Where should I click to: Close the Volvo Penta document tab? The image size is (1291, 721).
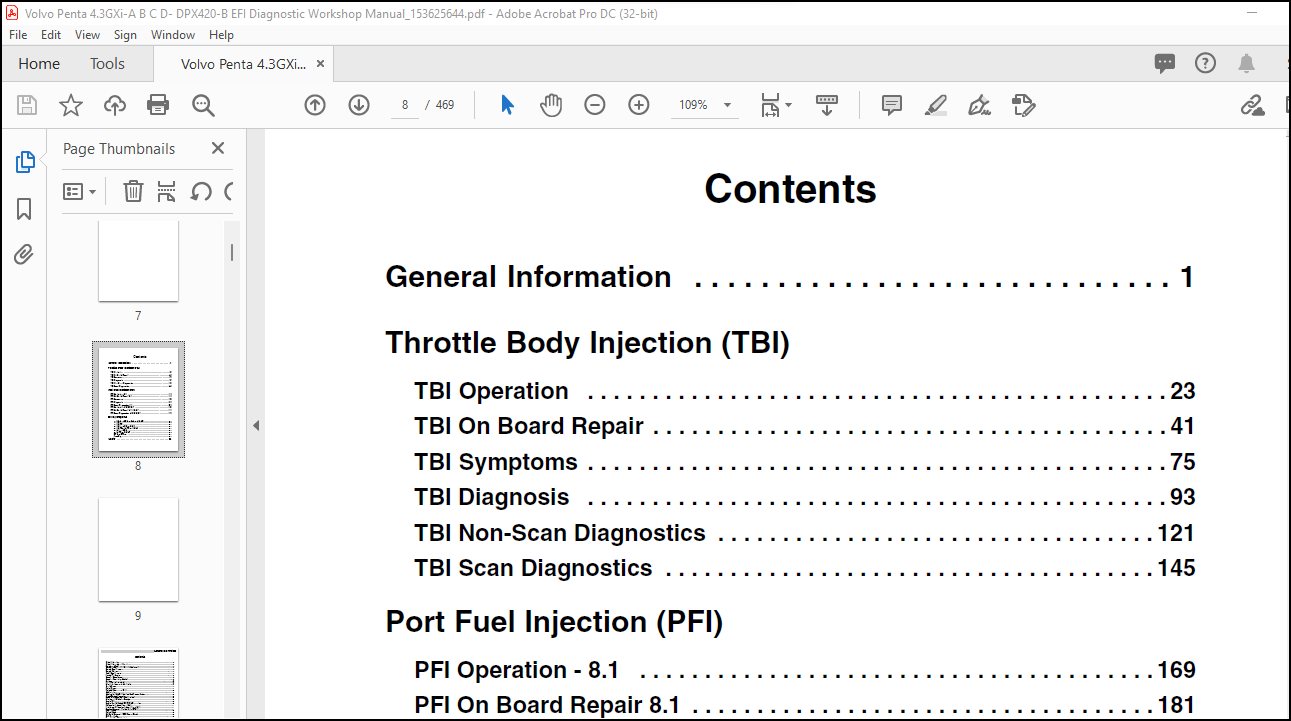pyautogui.click(x=320, y=63)
